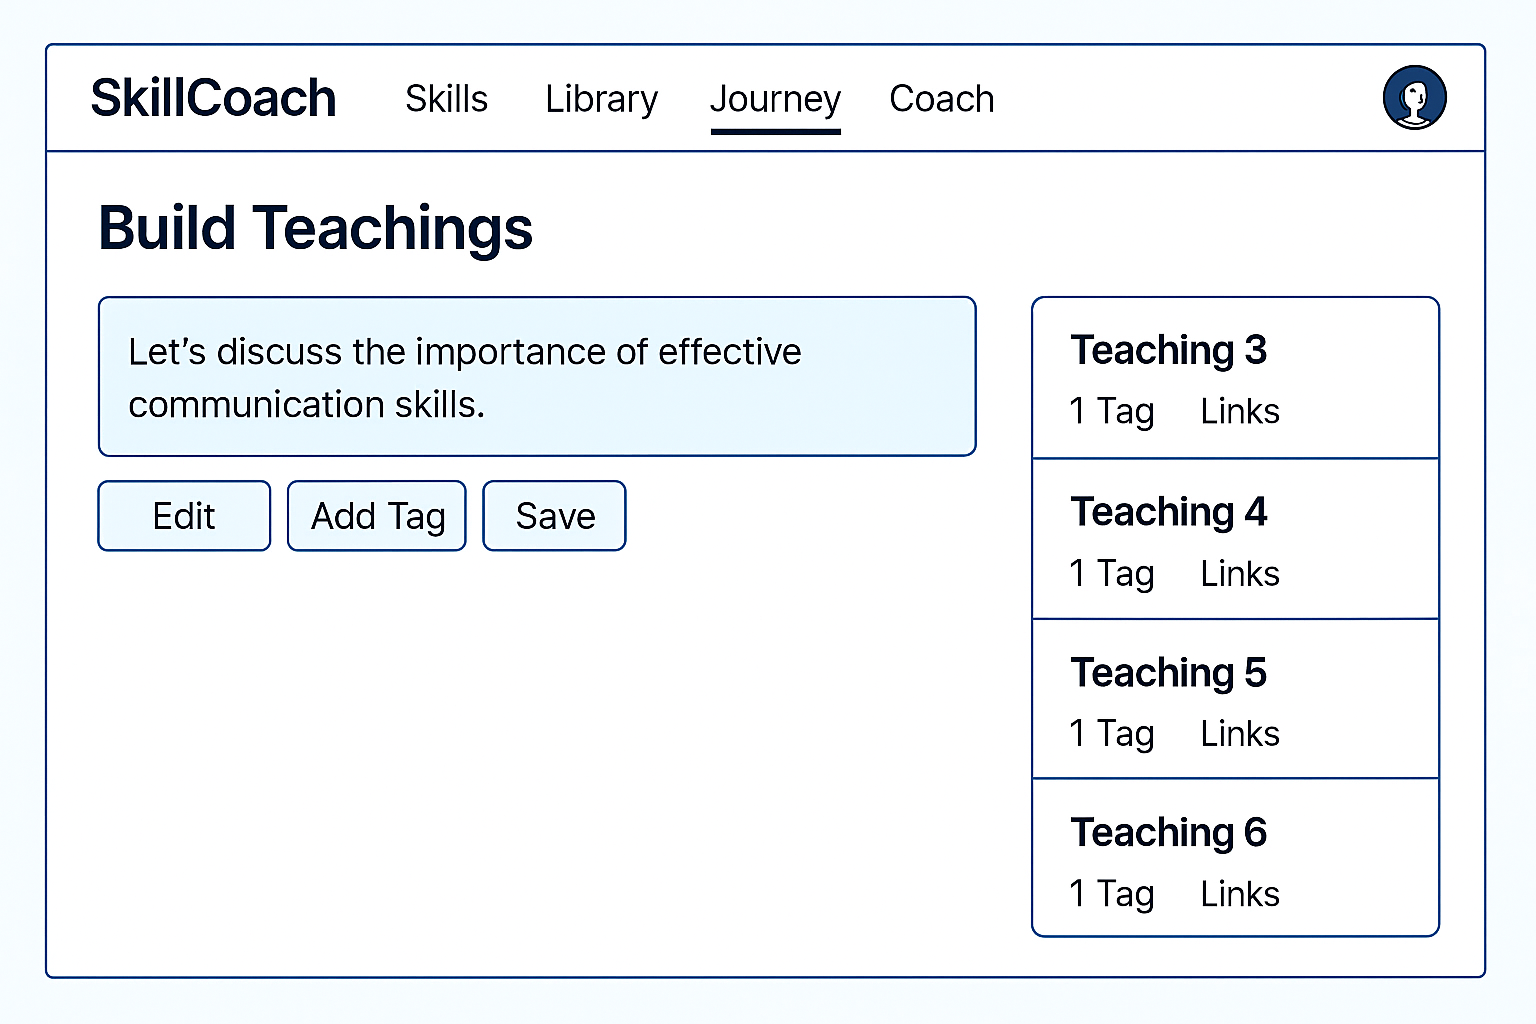
Task: Open Teaching 3 from the sidebar
Action: (1168, 351)
